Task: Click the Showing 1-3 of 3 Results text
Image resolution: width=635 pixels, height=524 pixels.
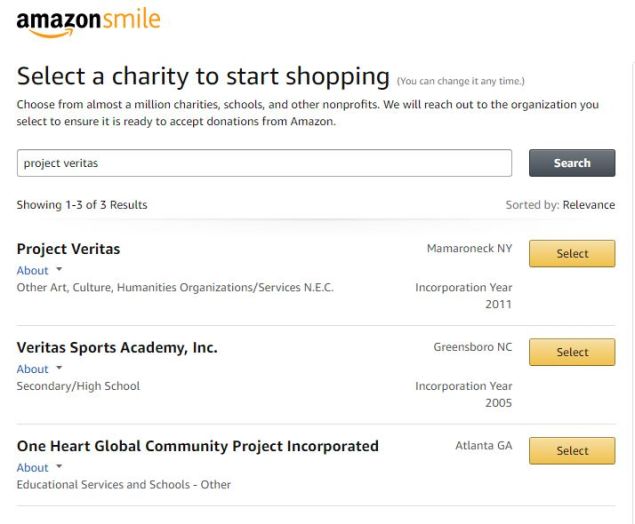Action: pos(82,205)
